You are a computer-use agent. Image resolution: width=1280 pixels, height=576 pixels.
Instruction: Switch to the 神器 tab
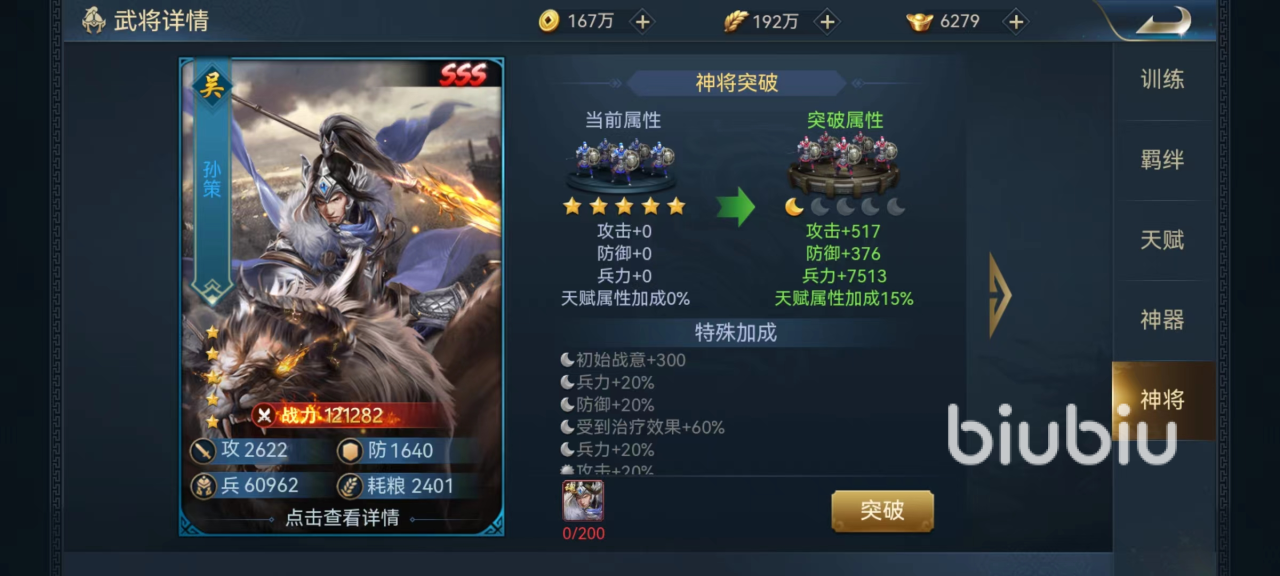(x=1163, y=320)
